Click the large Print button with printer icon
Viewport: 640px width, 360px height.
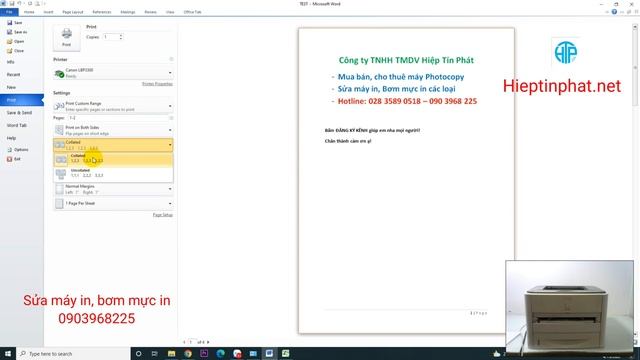(x=67, y=38)
